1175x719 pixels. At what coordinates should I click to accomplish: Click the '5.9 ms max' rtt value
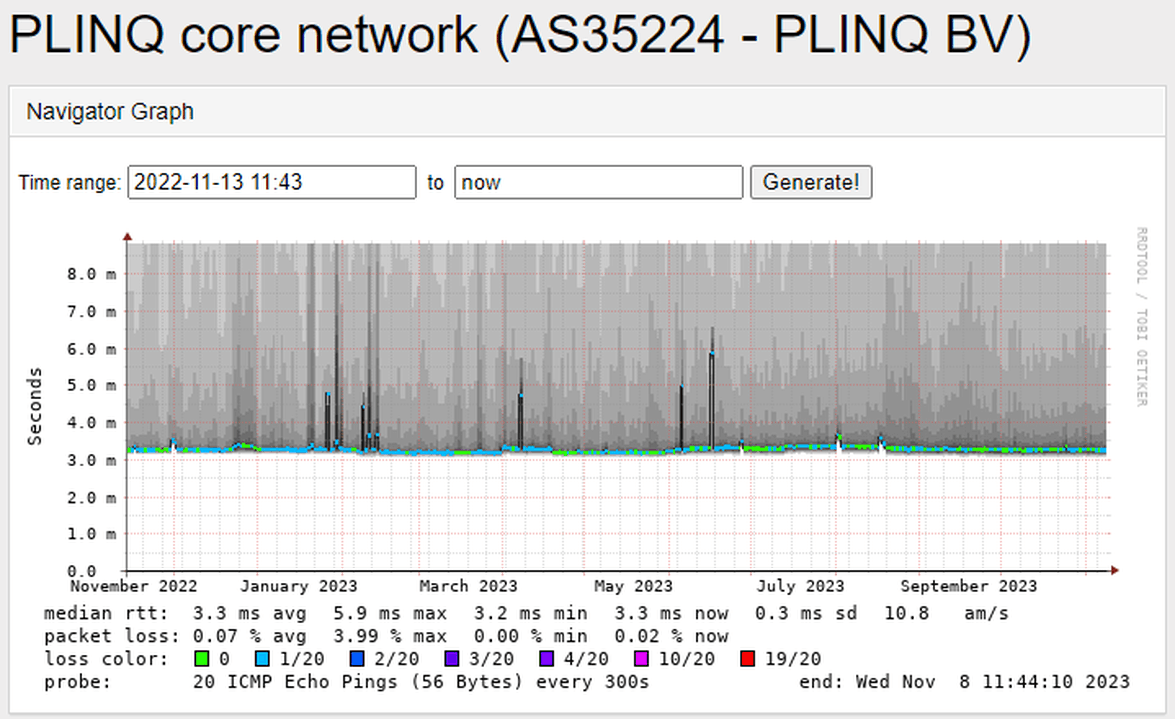click(390, 613)
